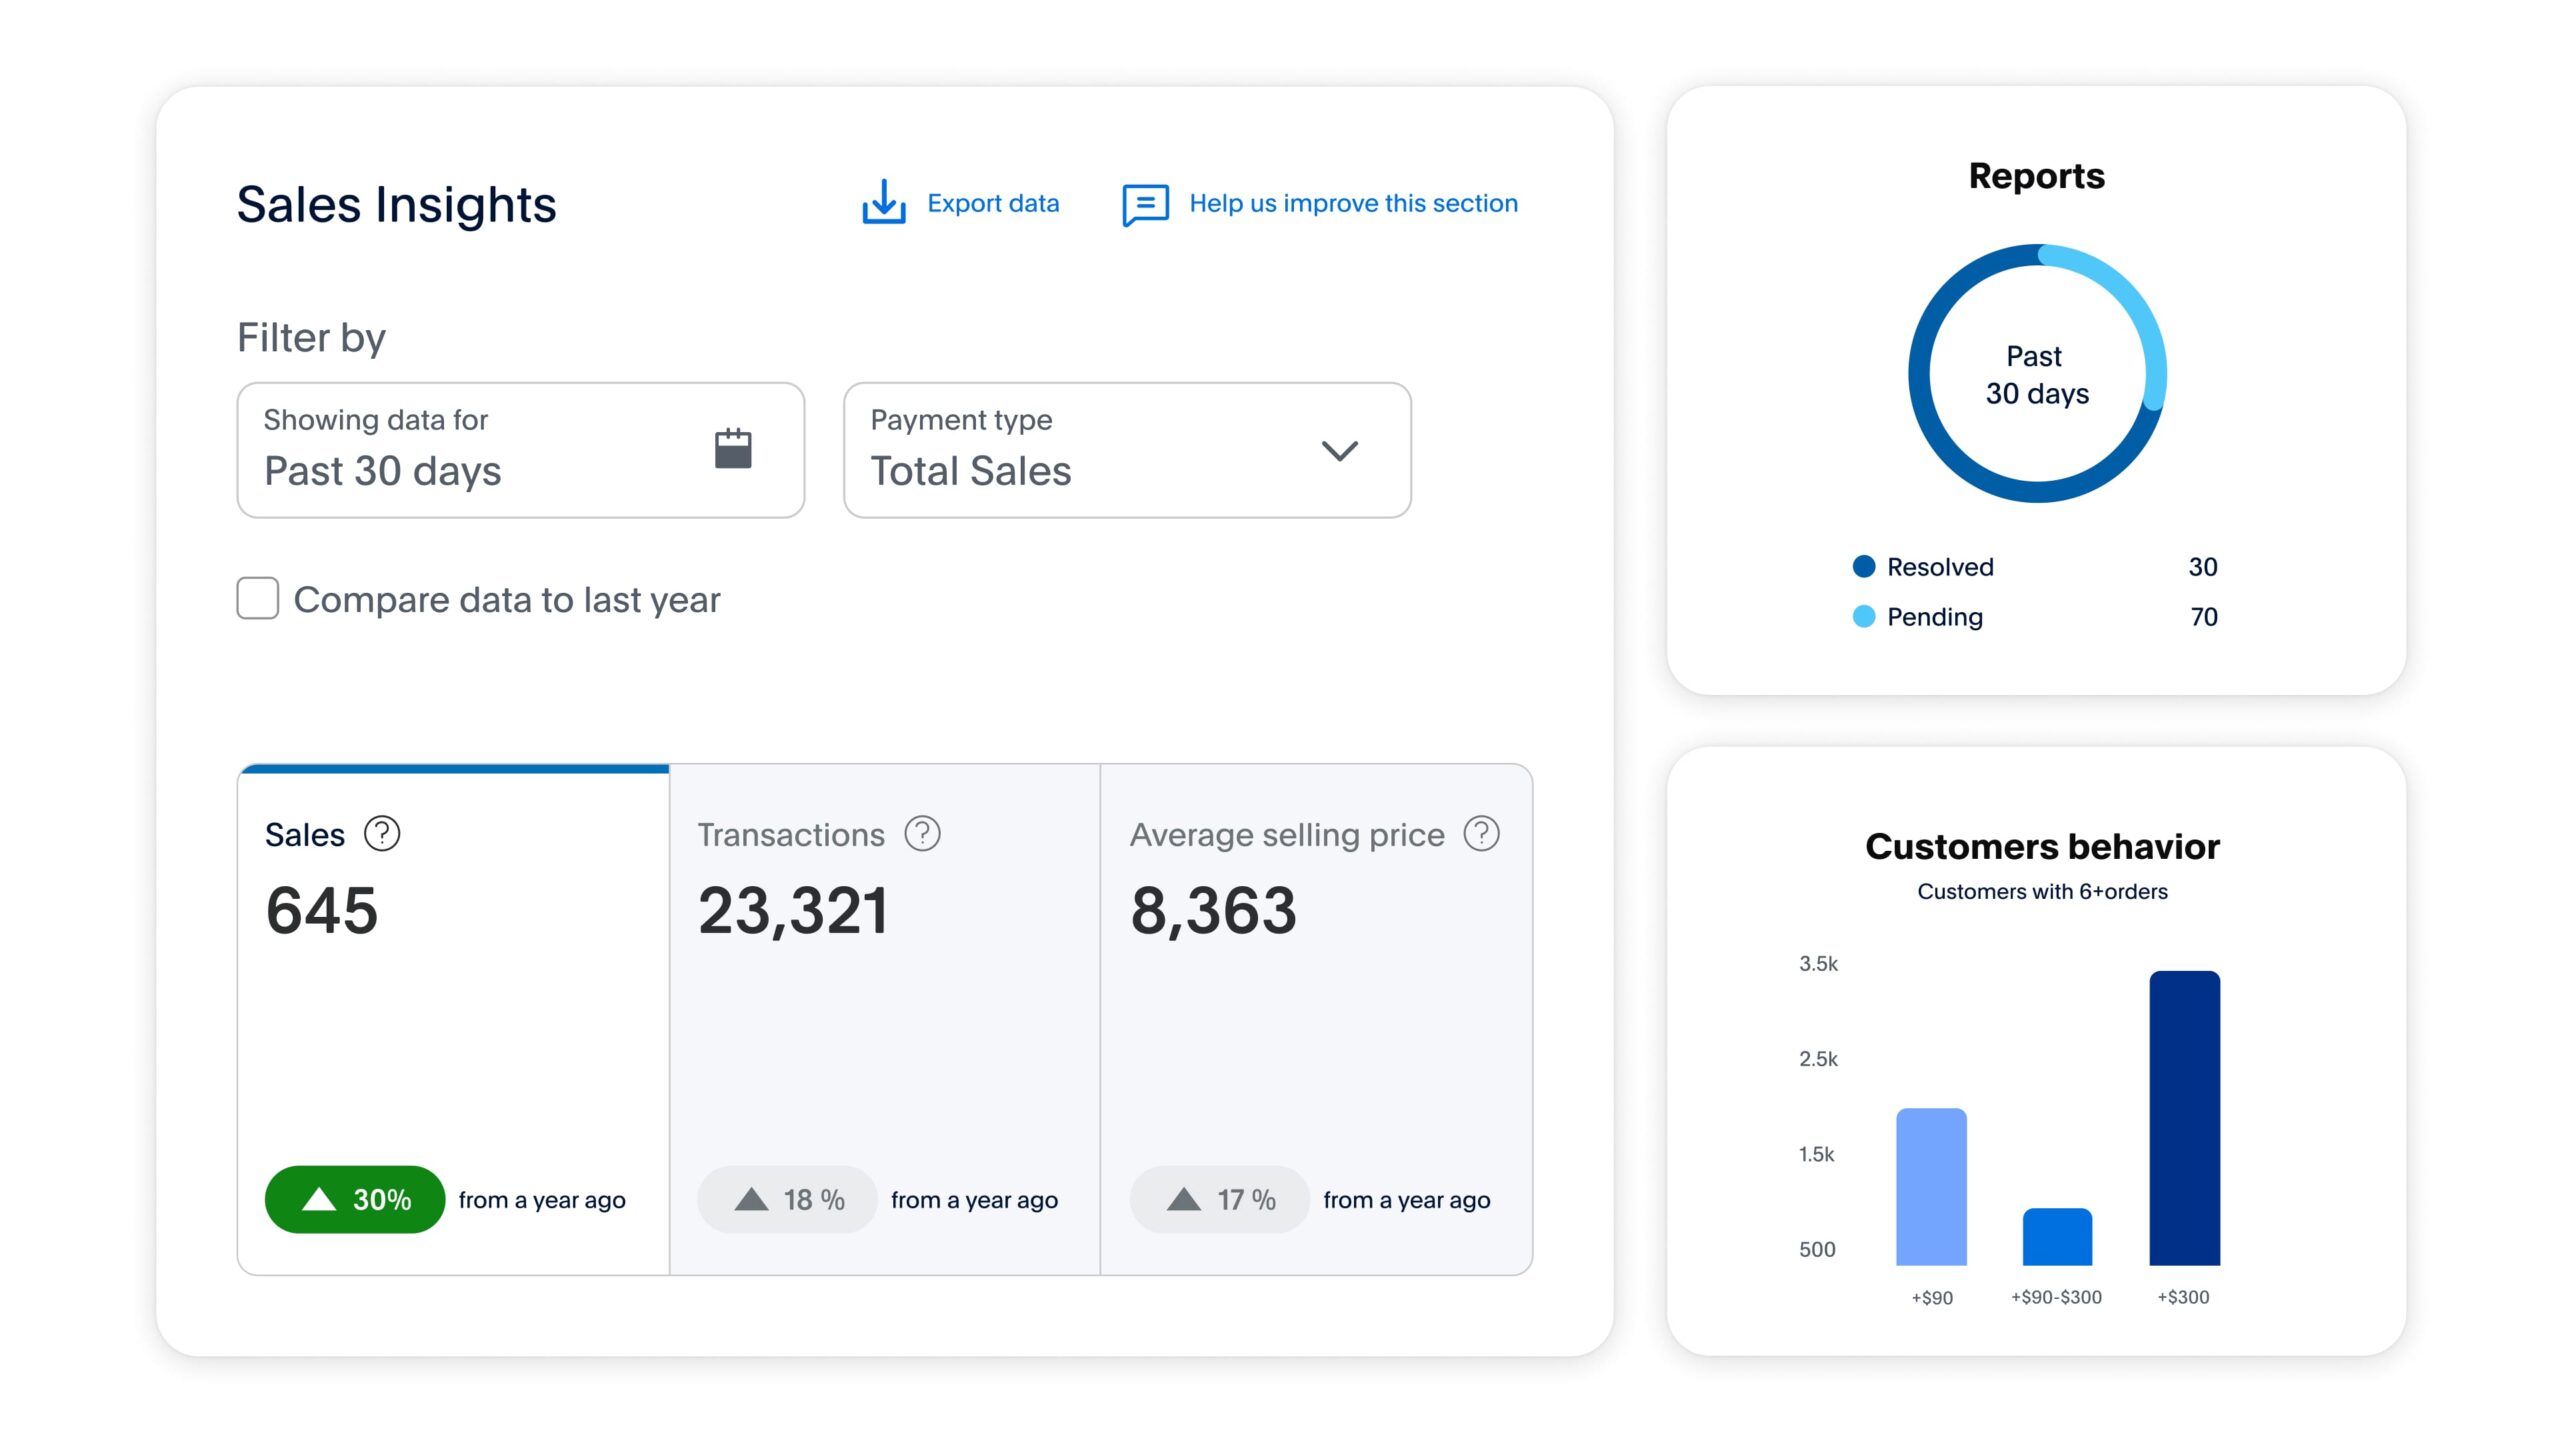Click the Export data download icon

tap(883, 203)
